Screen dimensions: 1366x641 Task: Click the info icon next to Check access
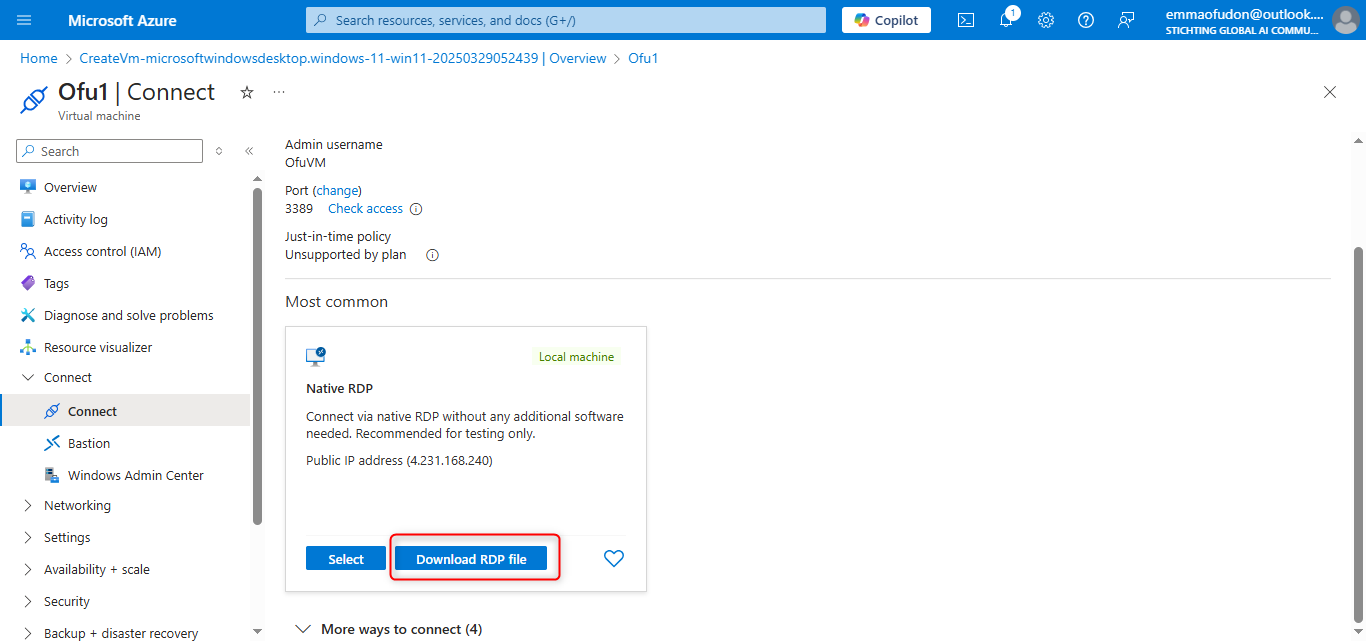point(416,209)
